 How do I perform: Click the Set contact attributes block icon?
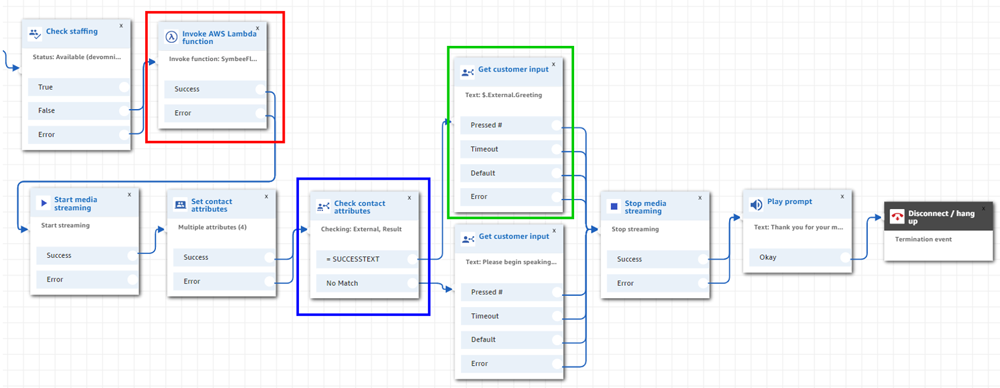(180, 204)
